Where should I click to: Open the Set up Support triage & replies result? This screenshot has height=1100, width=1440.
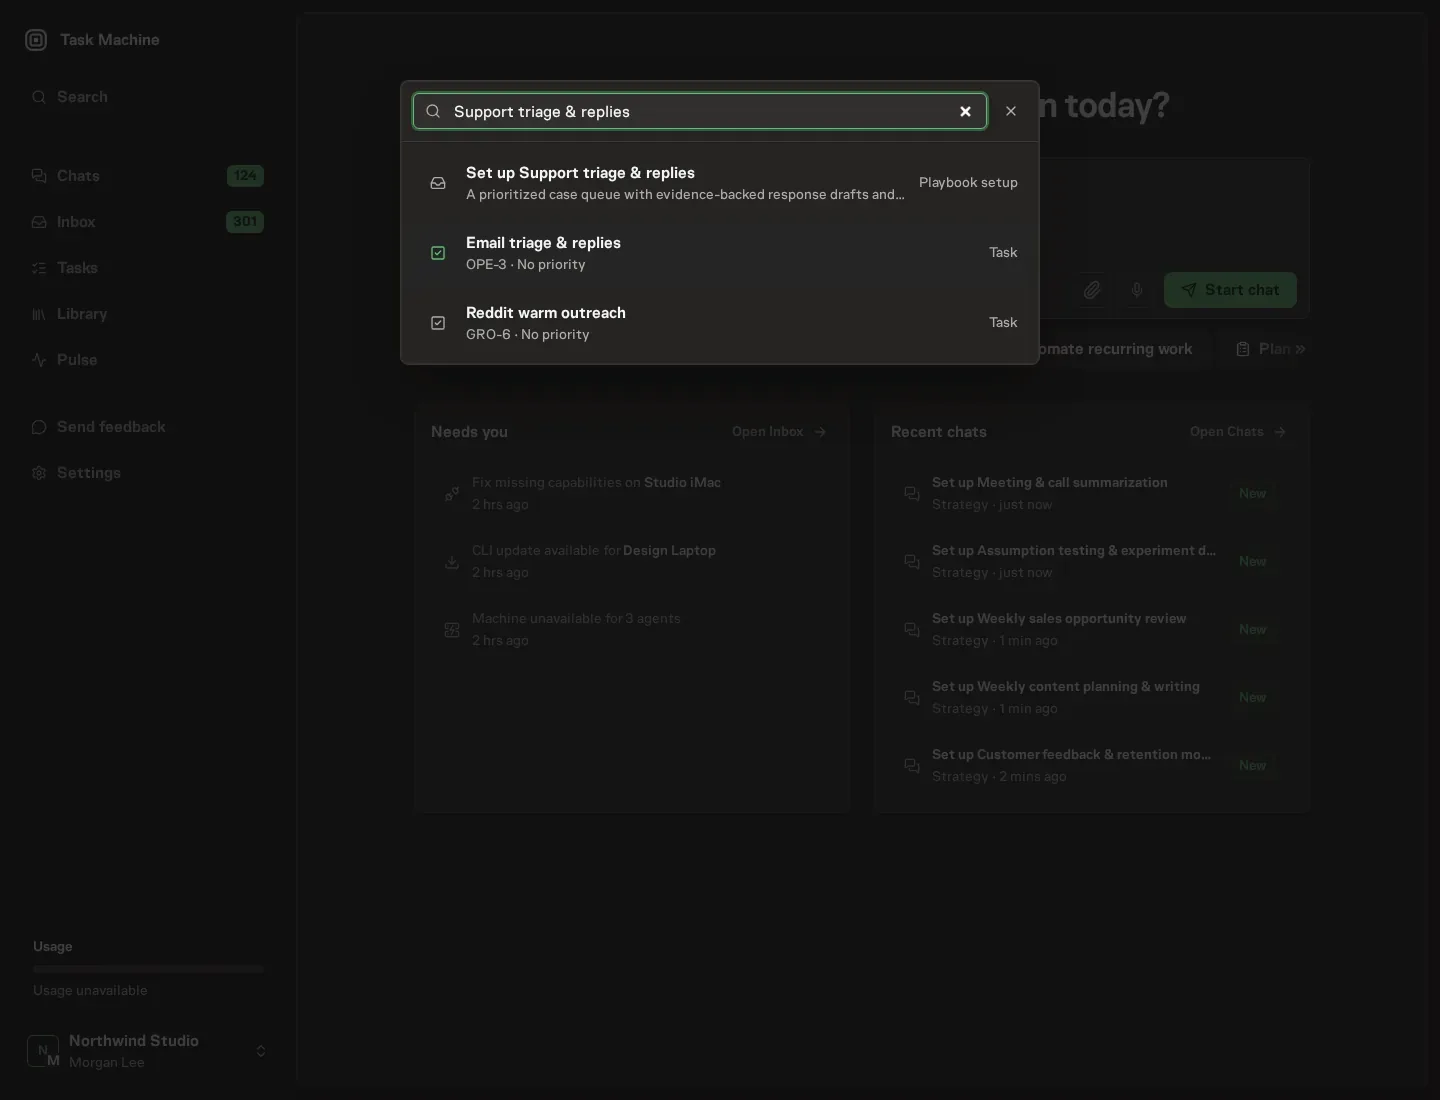[720, 183]
